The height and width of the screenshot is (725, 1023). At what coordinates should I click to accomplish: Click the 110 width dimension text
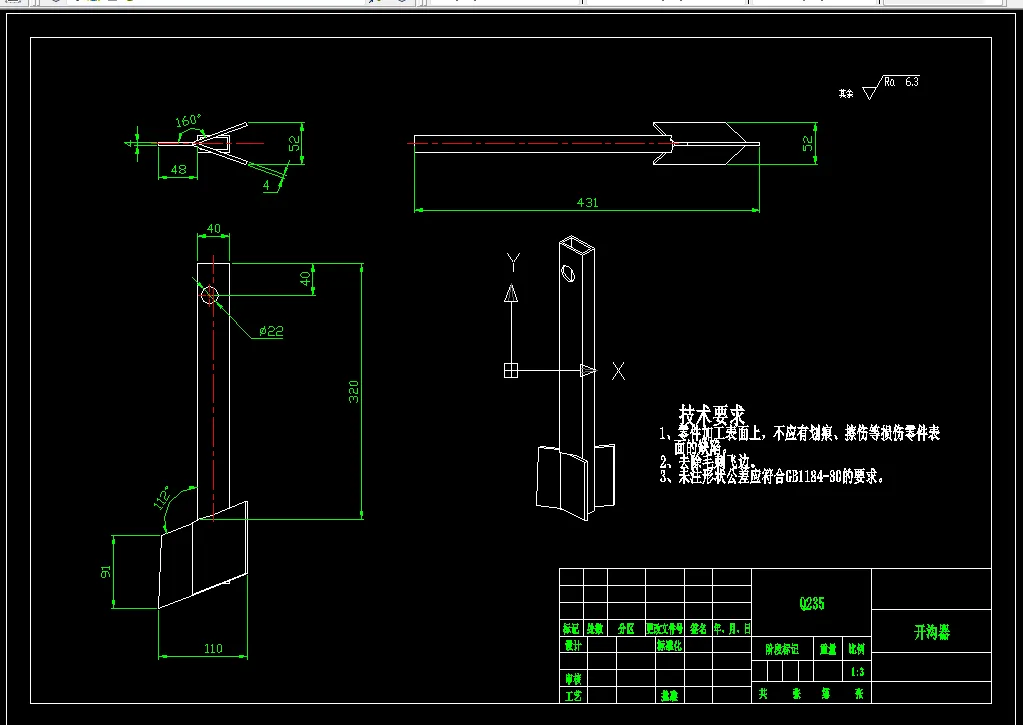point(213,649)
